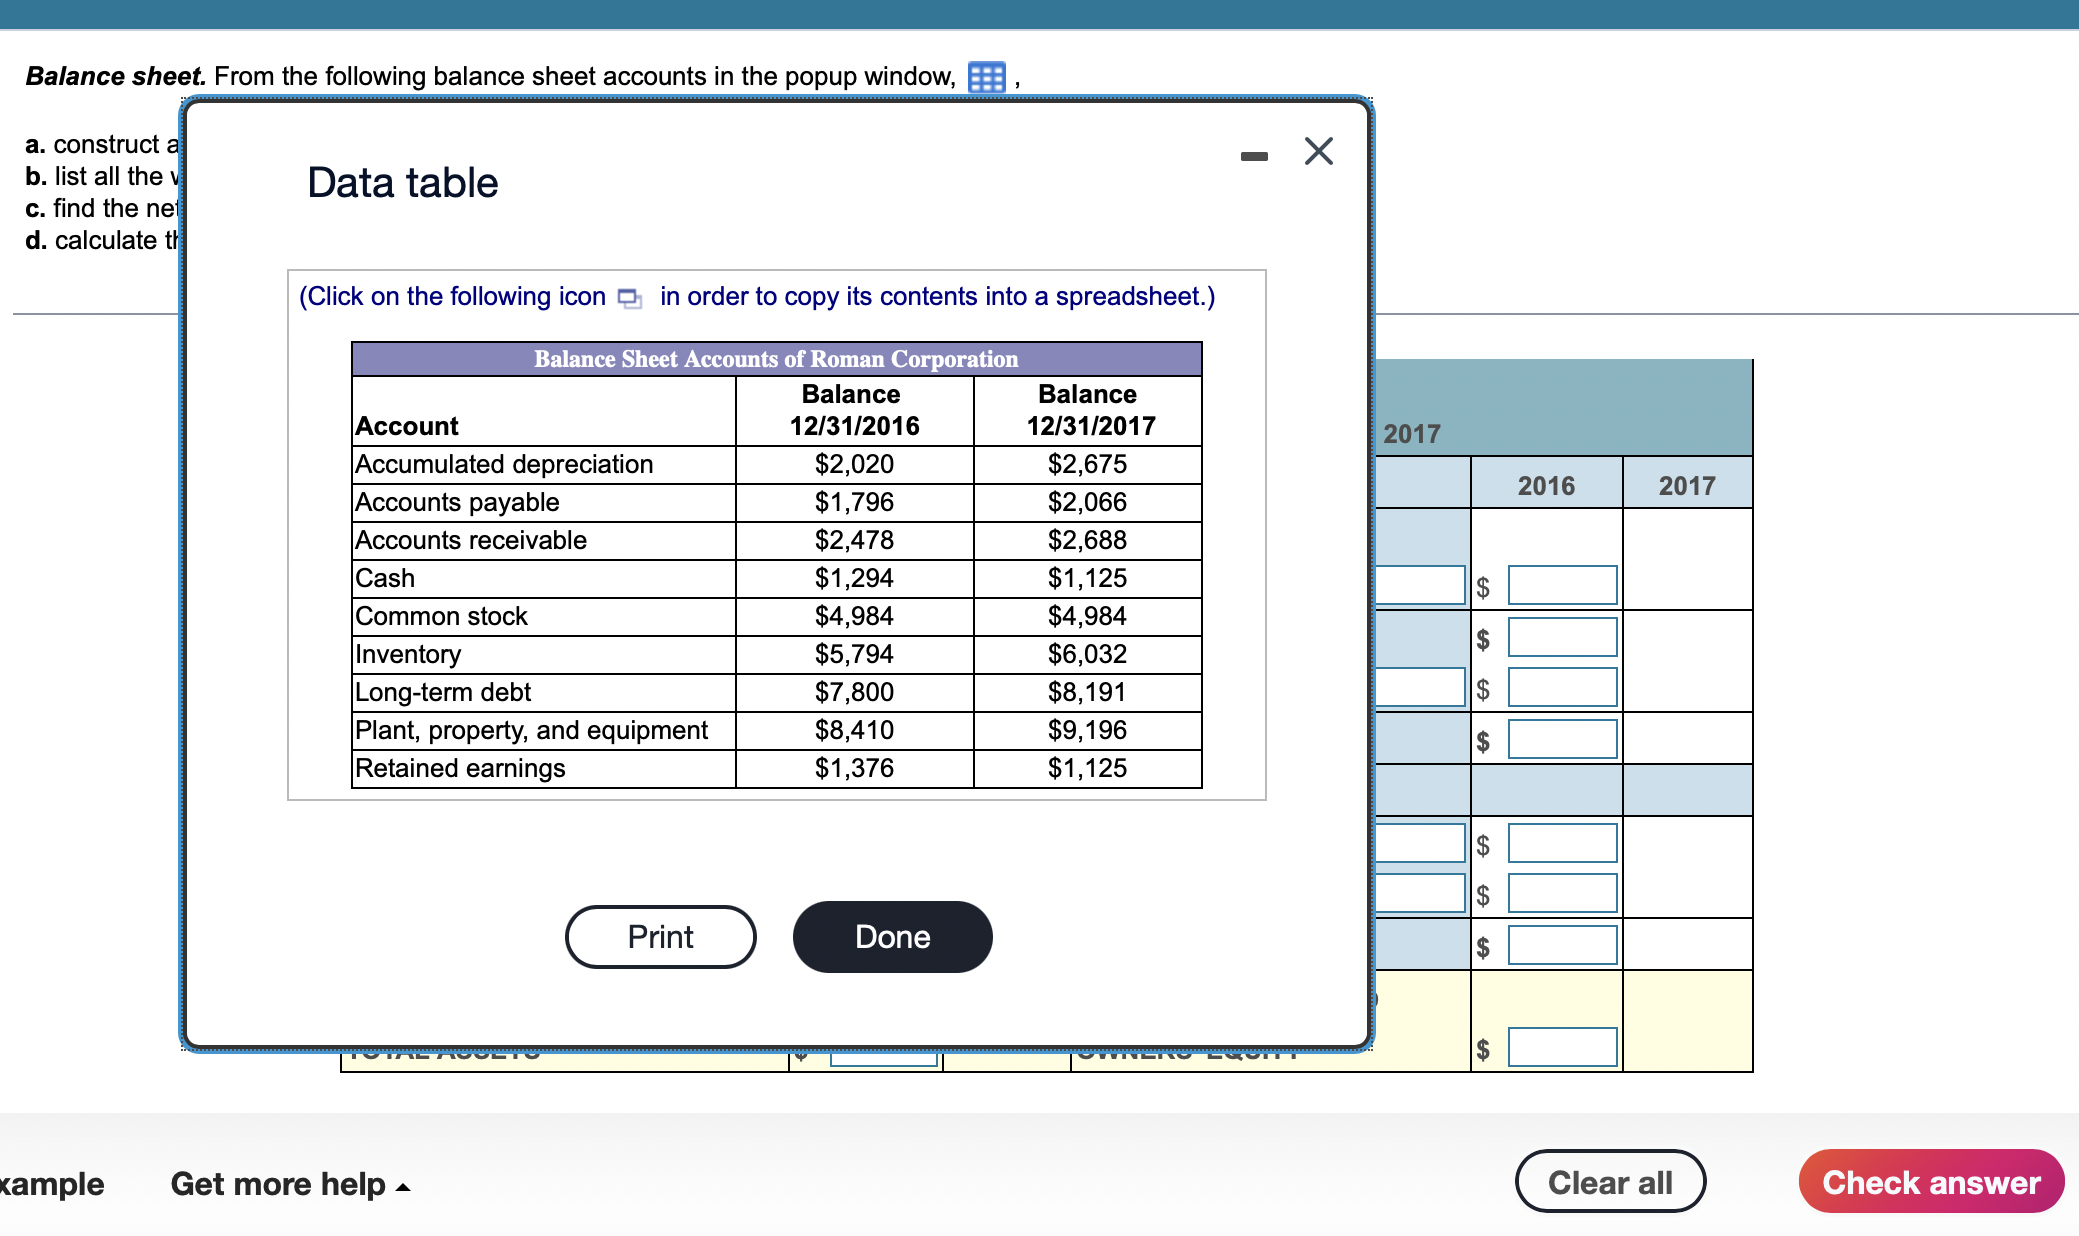The width and height of the screenshot is (2079, 1236).
Task: Click the $7,800 long-term debt value
Action: coord(854,692)
